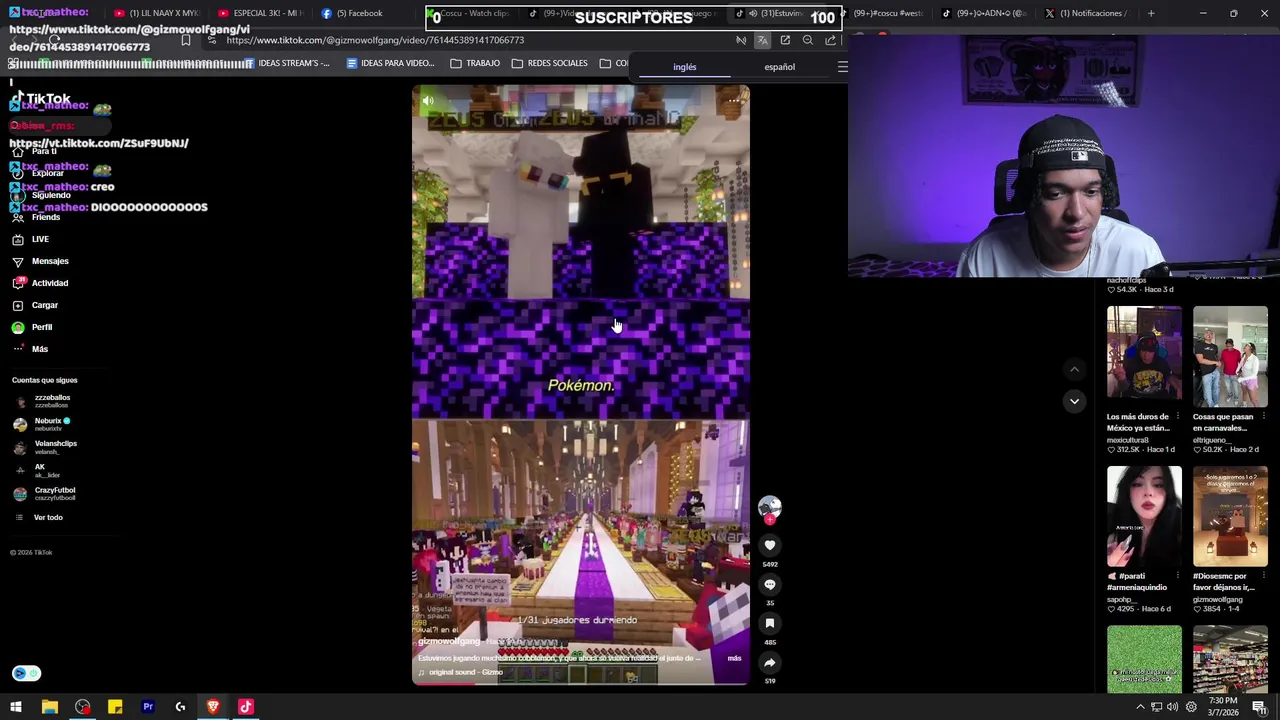The height and width of the screenshot is (720, 1280).
Task: Open File Explorer from the taskbar
Action: (x=49, y=707)
